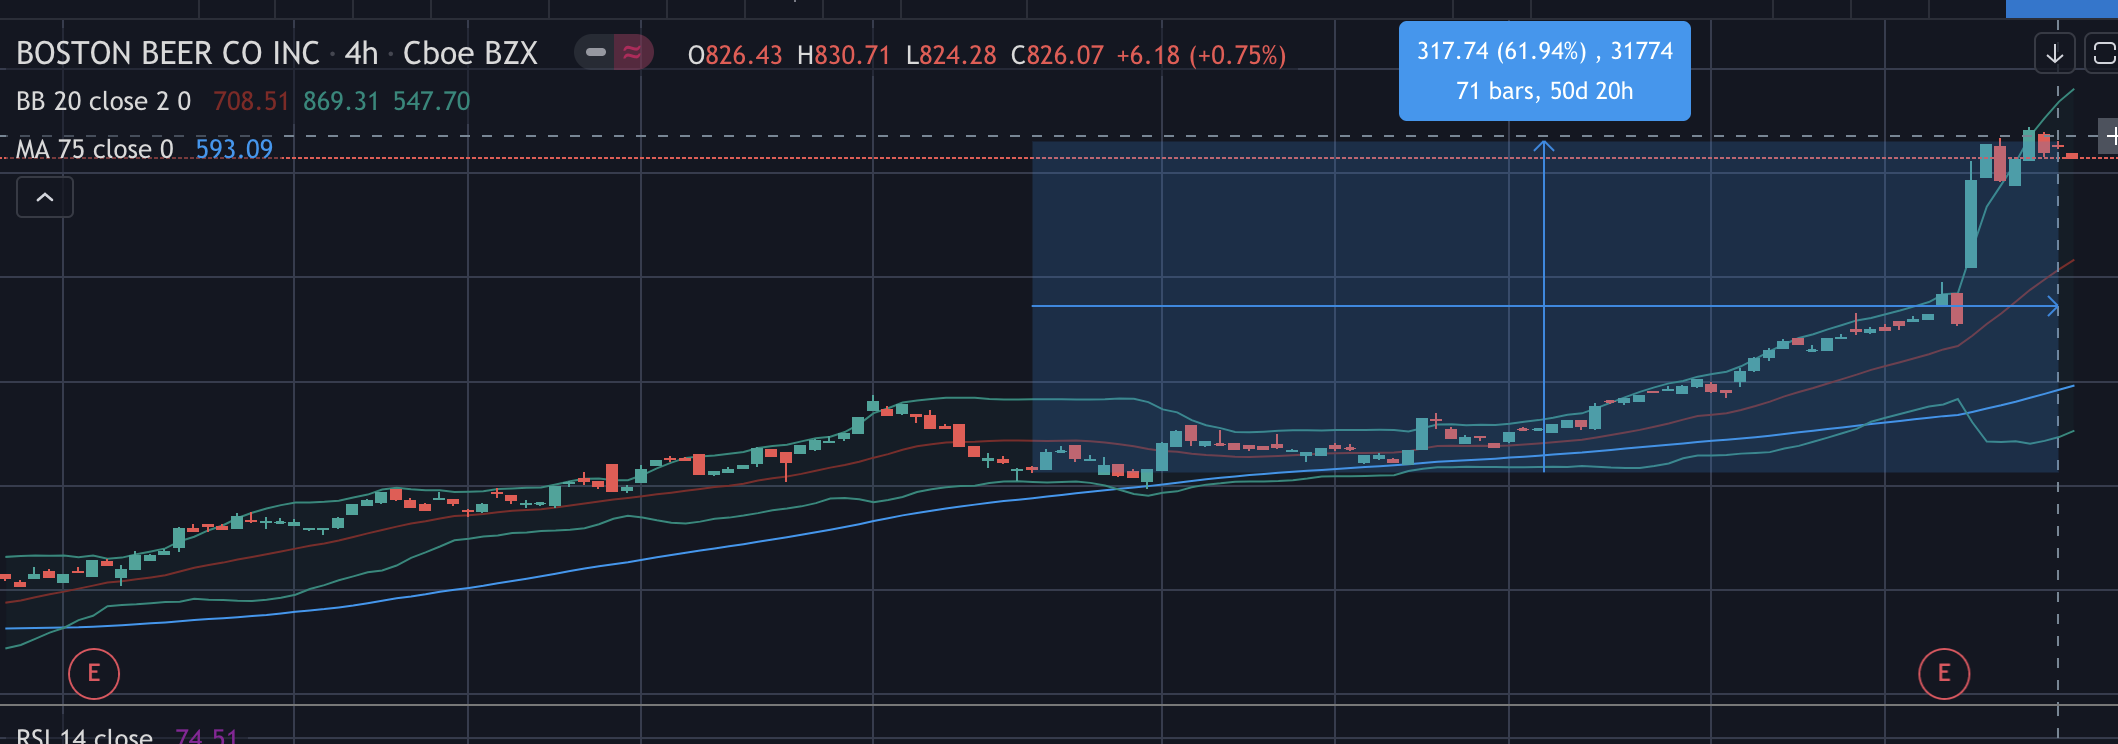Select the MA 75 close 0 indicator

[x=95, y=149]
